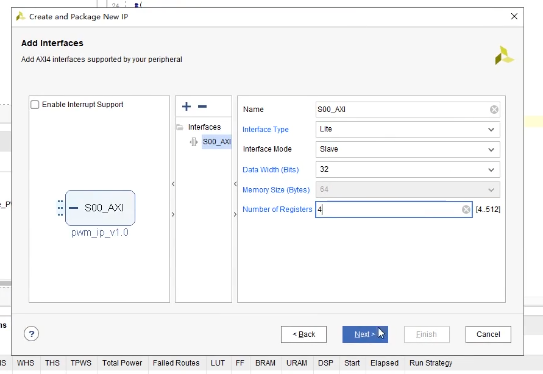
Task: Click the Interface Type label link
Action: pyautogui.click(x=265, y=130)
